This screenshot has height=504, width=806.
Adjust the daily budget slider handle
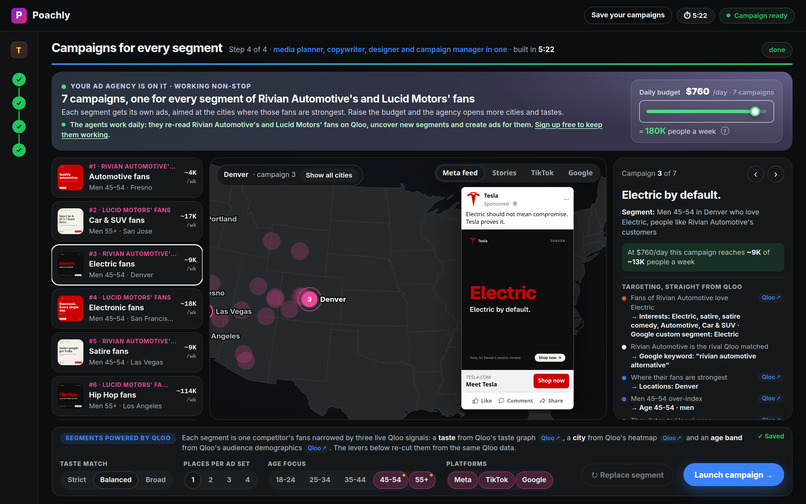pyautogui.click(x=755, y=112)
